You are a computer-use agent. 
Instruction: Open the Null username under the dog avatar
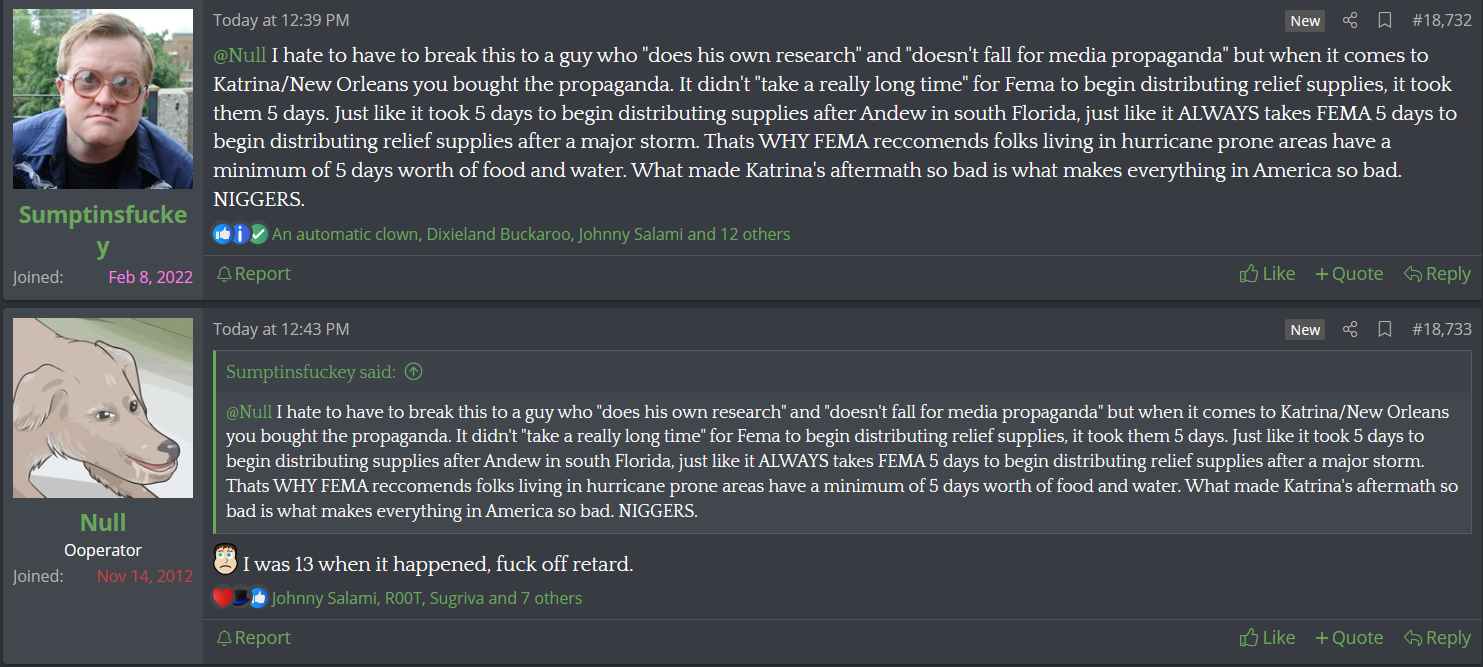103,523
